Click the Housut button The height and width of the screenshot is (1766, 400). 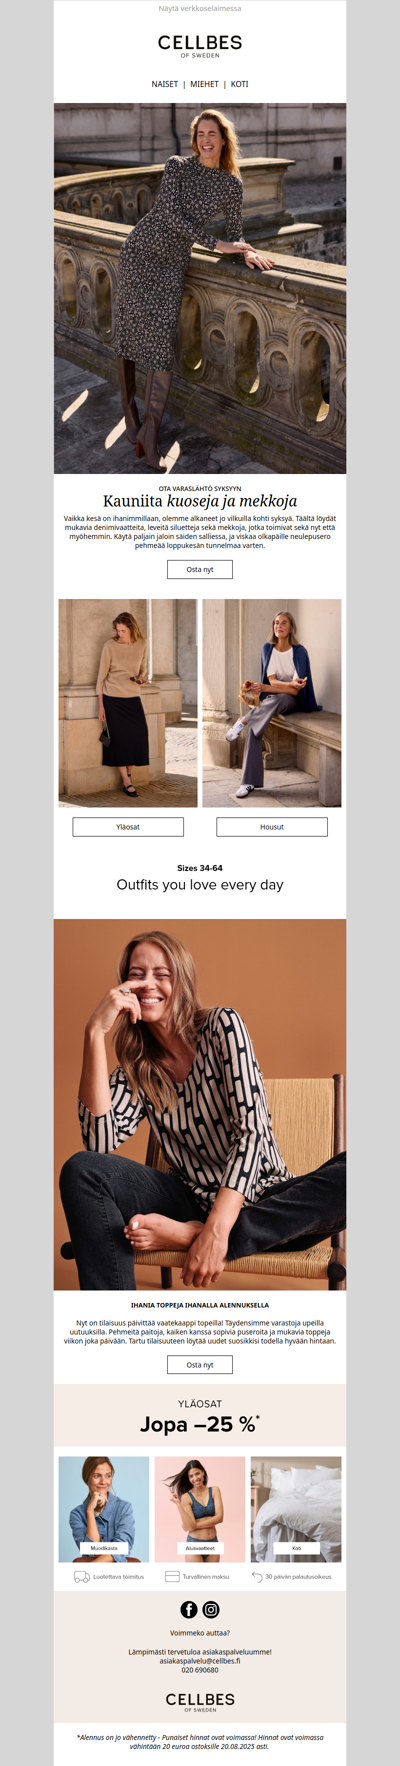[x=272, y=827]
